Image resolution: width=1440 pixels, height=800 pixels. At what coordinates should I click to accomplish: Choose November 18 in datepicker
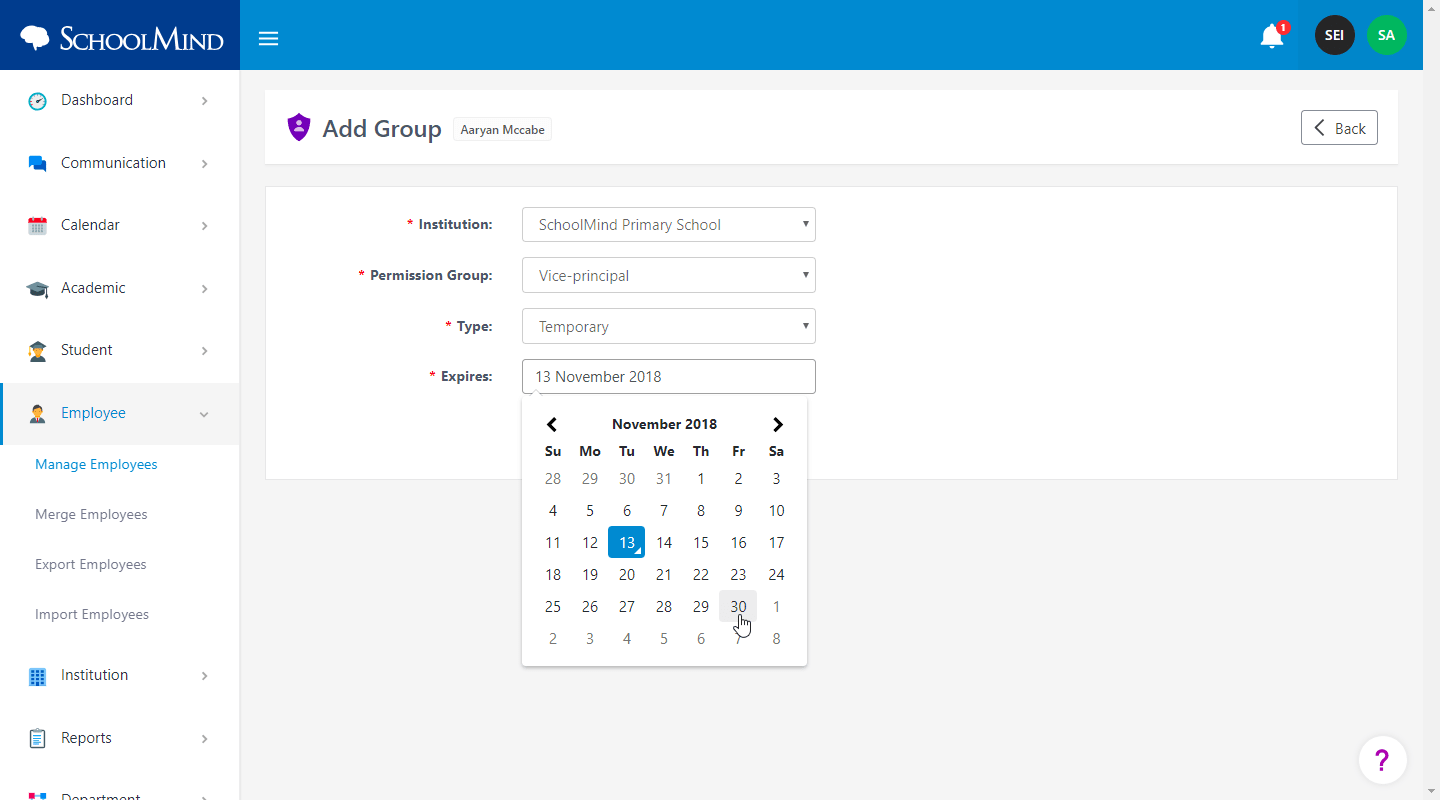[553, 574]
